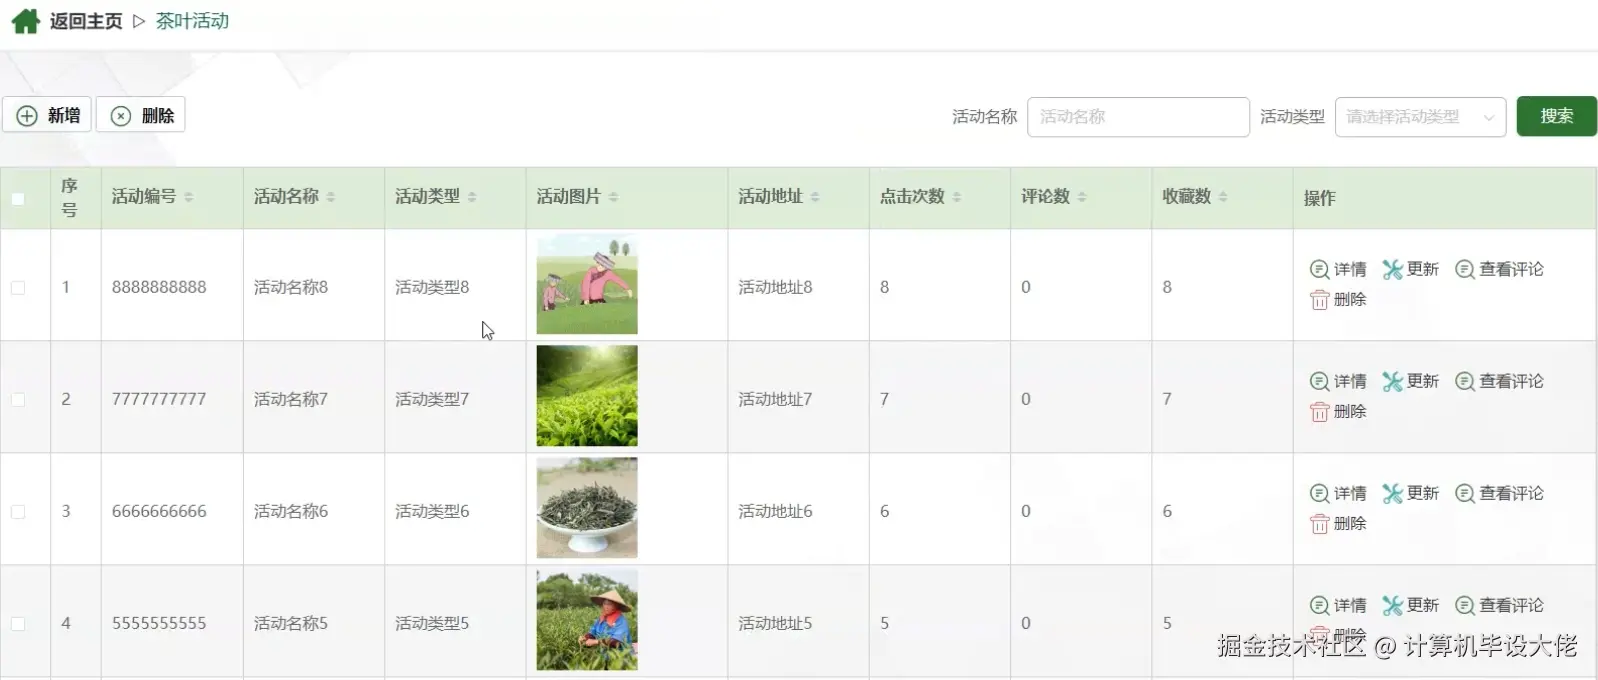
Task: Click cell text 5555555555
Action: (x=159, y=623)
